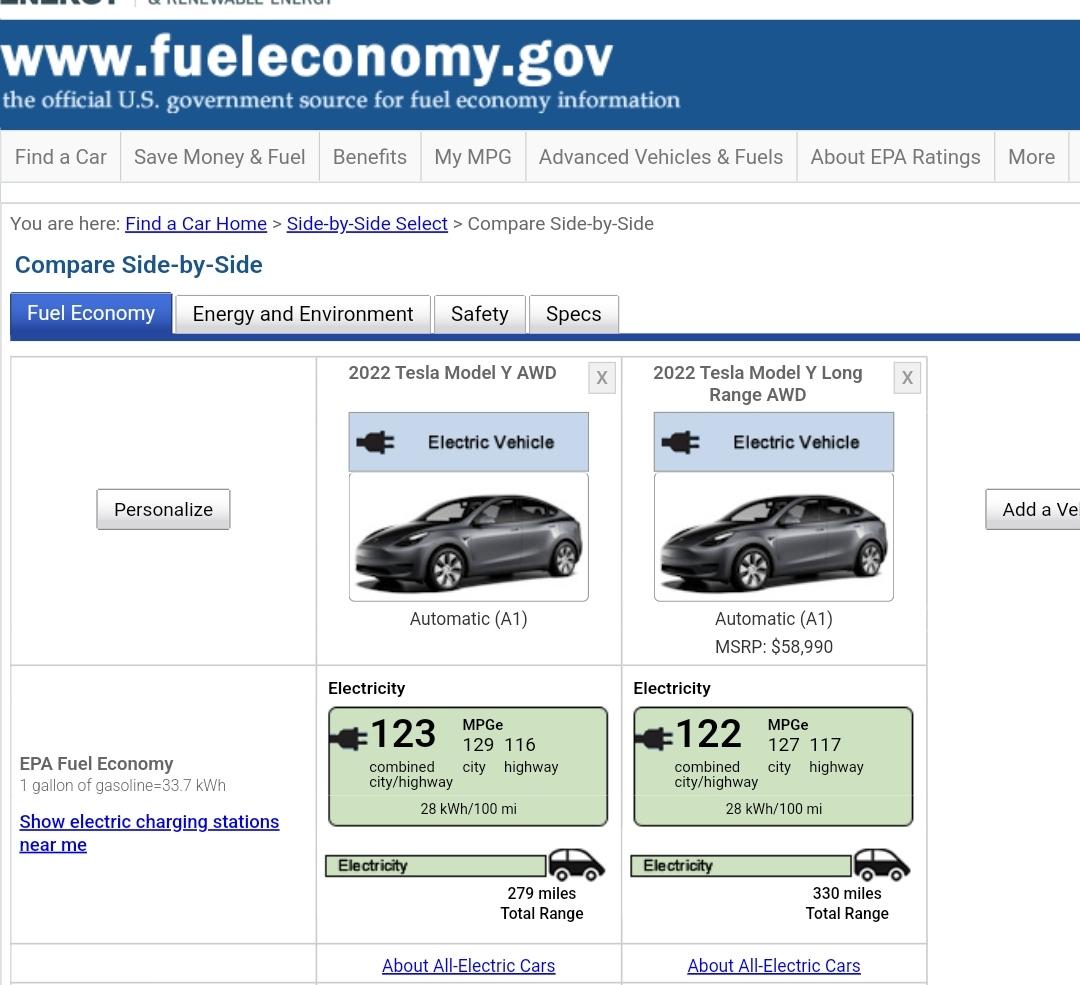Click the plug icon on Long Range AWD banner
1080x985 pixels.
[681, 442]
